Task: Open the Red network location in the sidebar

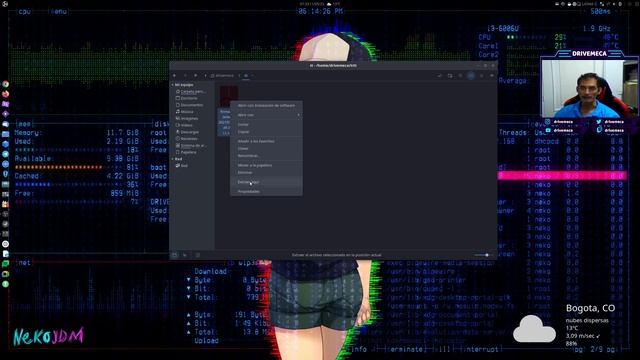Action: pos(182,166)
